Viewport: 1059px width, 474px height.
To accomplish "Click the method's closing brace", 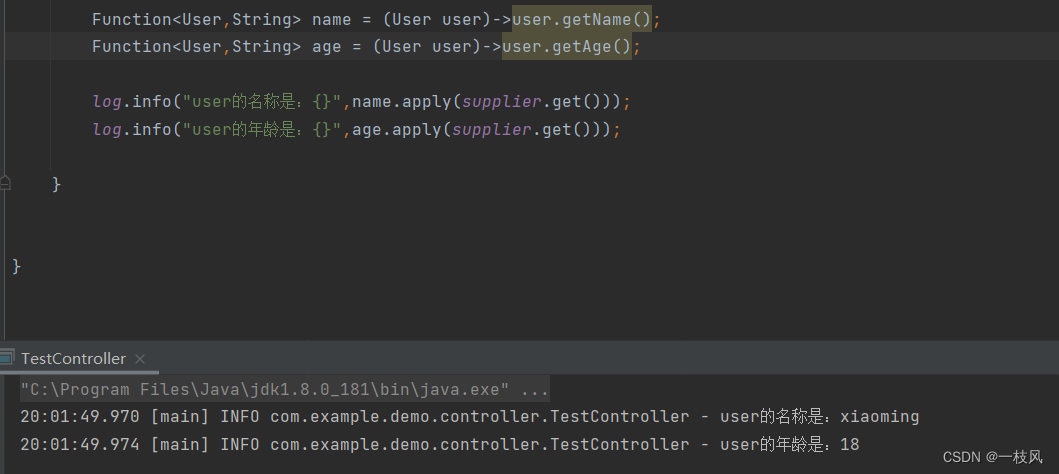I will [57, 184].
